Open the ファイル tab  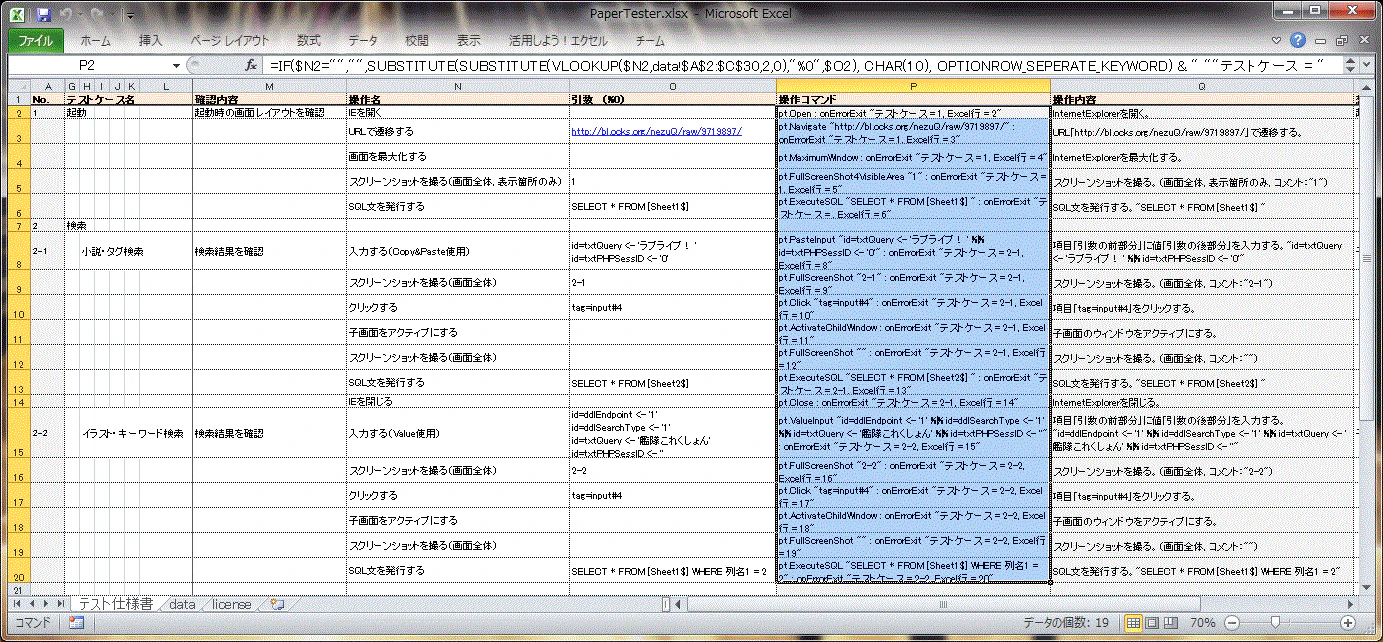(x=37, y=41)
